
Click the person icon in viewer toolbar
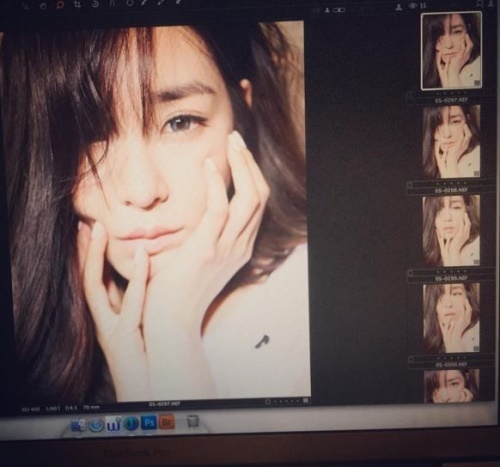click(x=399, y=7)
